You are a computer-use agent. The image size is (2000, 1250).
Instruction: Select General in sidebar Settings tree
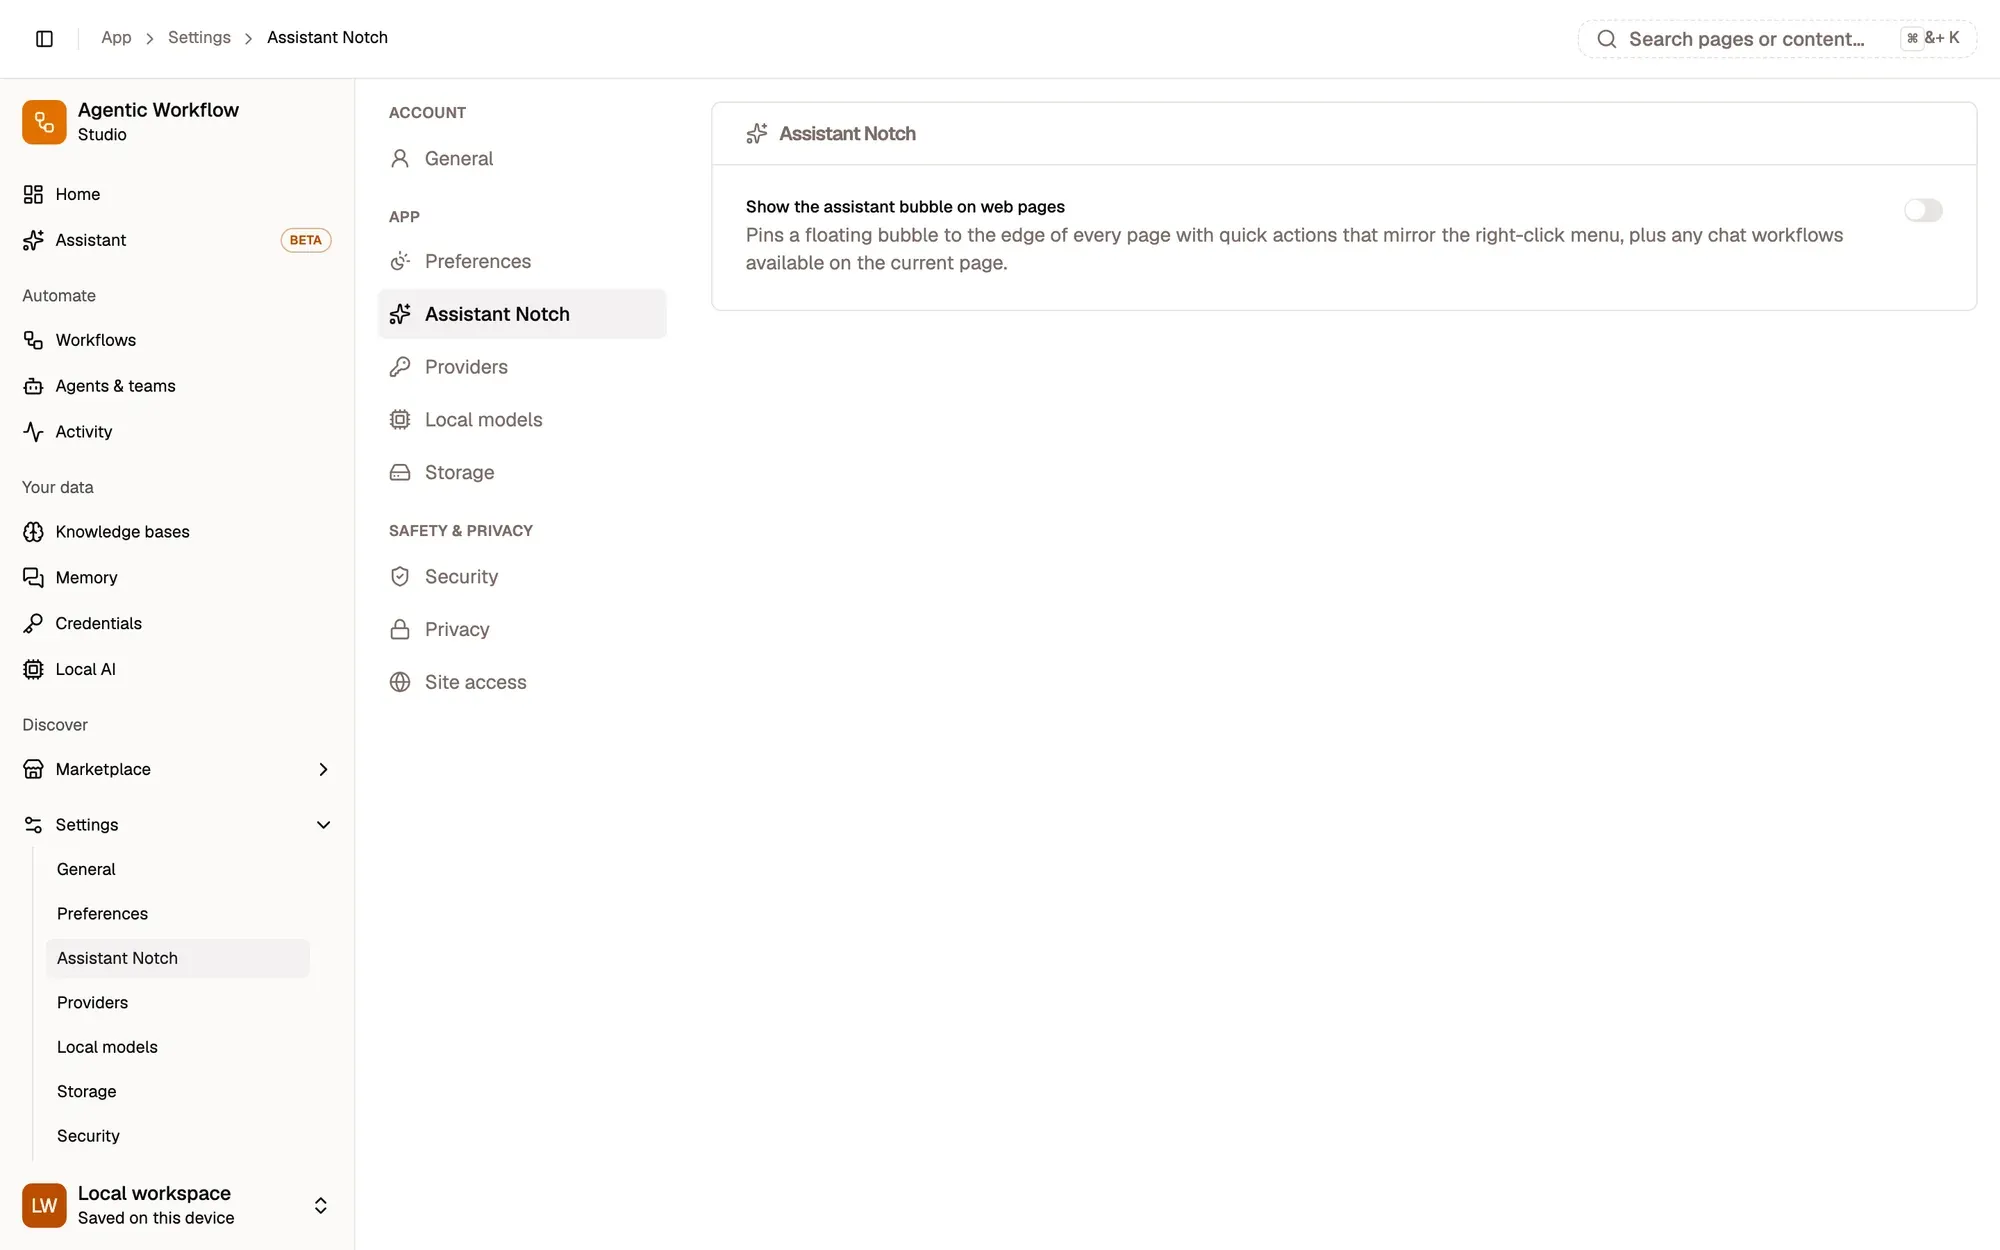coord(178,870)
